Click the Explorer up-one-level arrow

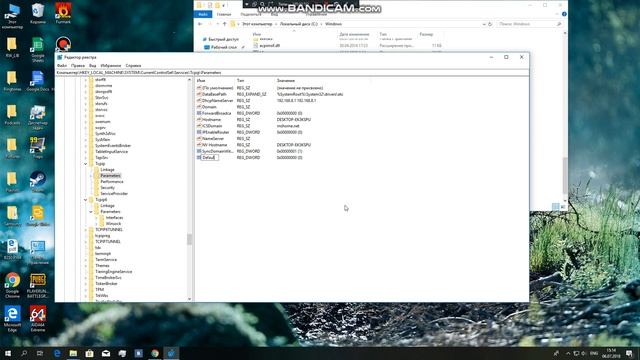pyautogui.click(x=224, y=24)
